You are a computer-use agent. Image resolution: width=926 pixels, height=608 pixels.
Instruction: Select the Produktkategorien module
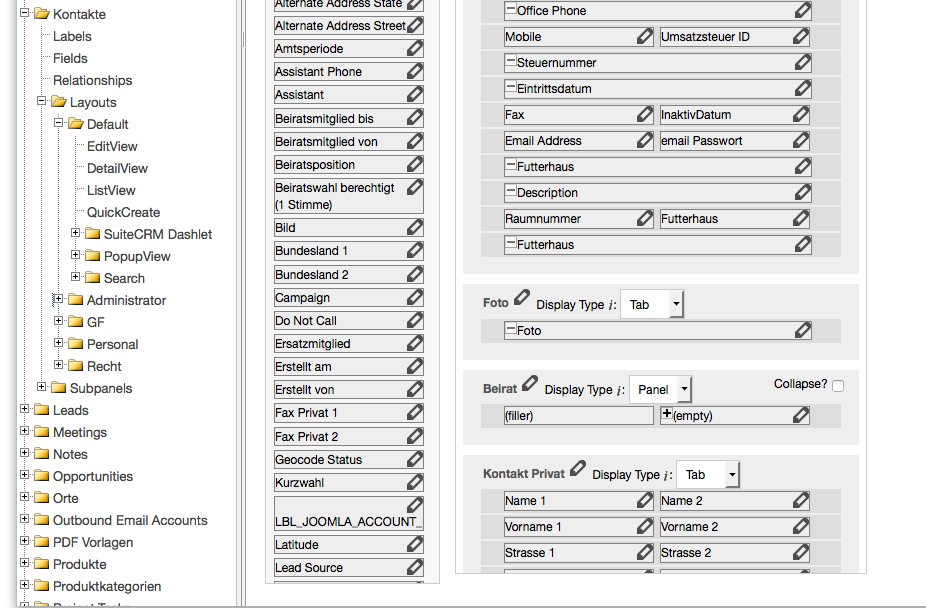coord(107,587)
